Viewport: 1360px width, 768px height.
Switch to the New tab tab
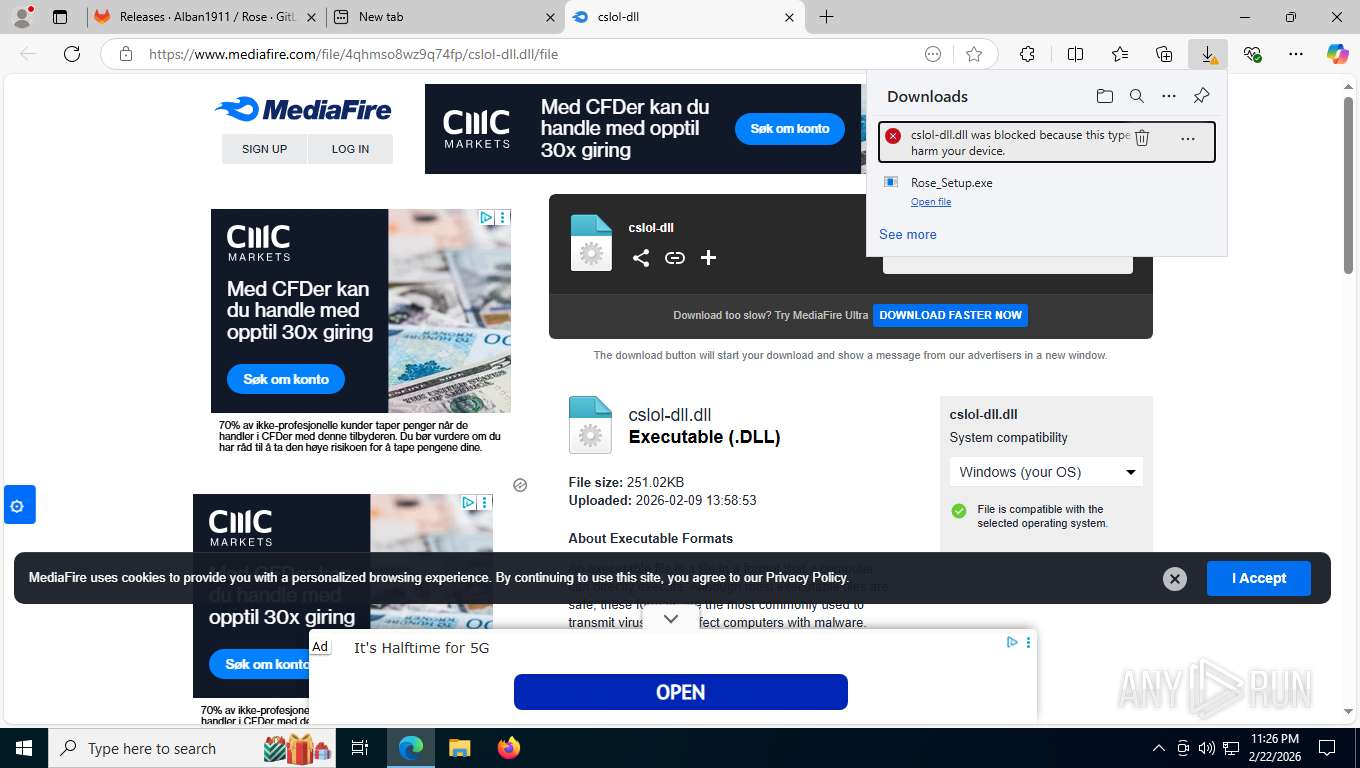(445, 17)
